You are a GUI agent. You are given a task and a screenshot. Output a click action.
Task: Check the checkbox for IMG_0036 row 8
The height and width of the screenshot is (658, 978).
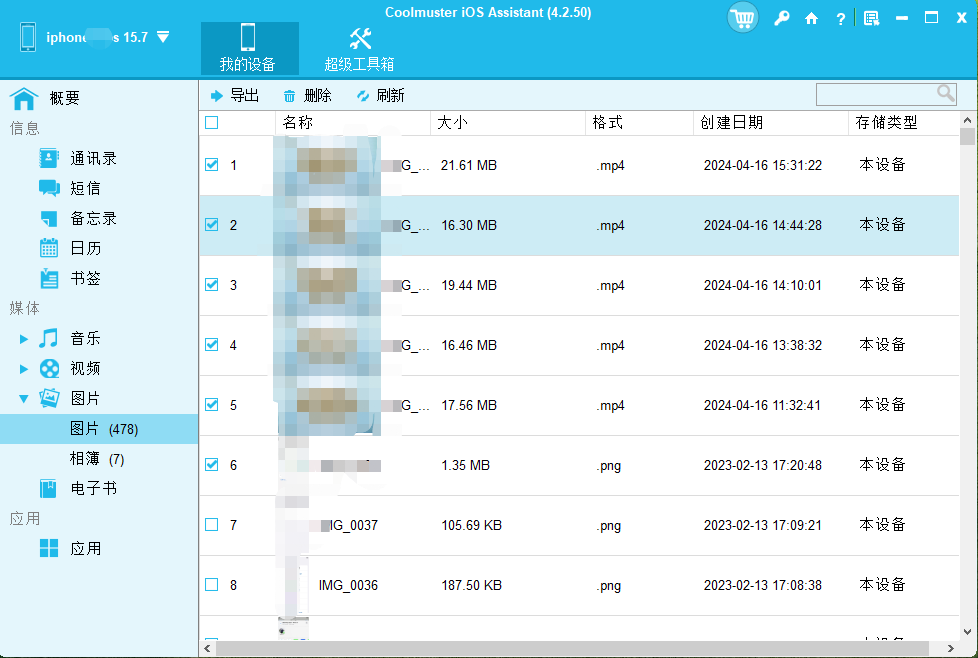click(211, 584)
